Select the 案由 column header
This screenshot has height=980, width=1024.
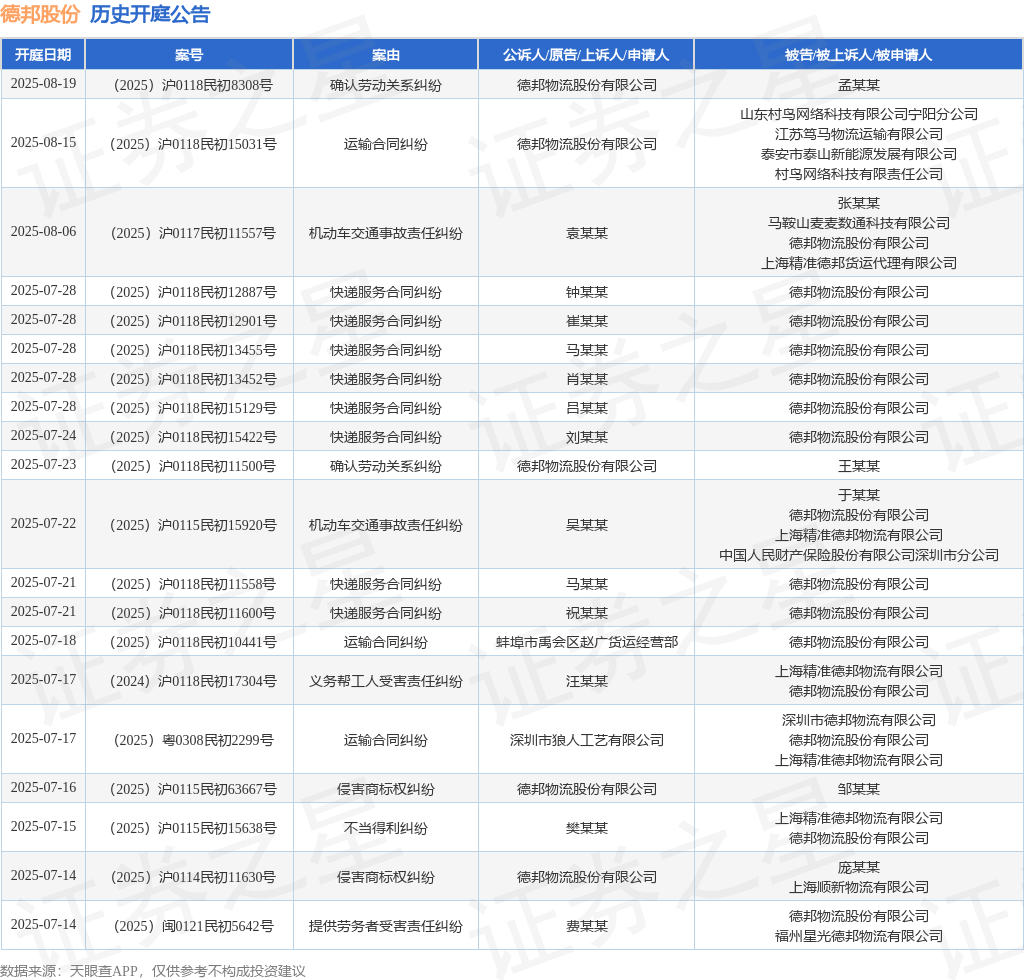[x=385, y=55]
